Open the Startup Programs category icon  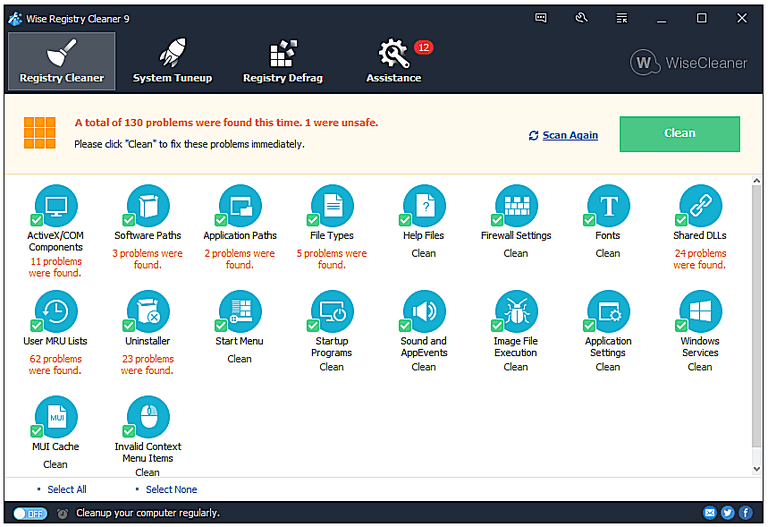point(333,311)
